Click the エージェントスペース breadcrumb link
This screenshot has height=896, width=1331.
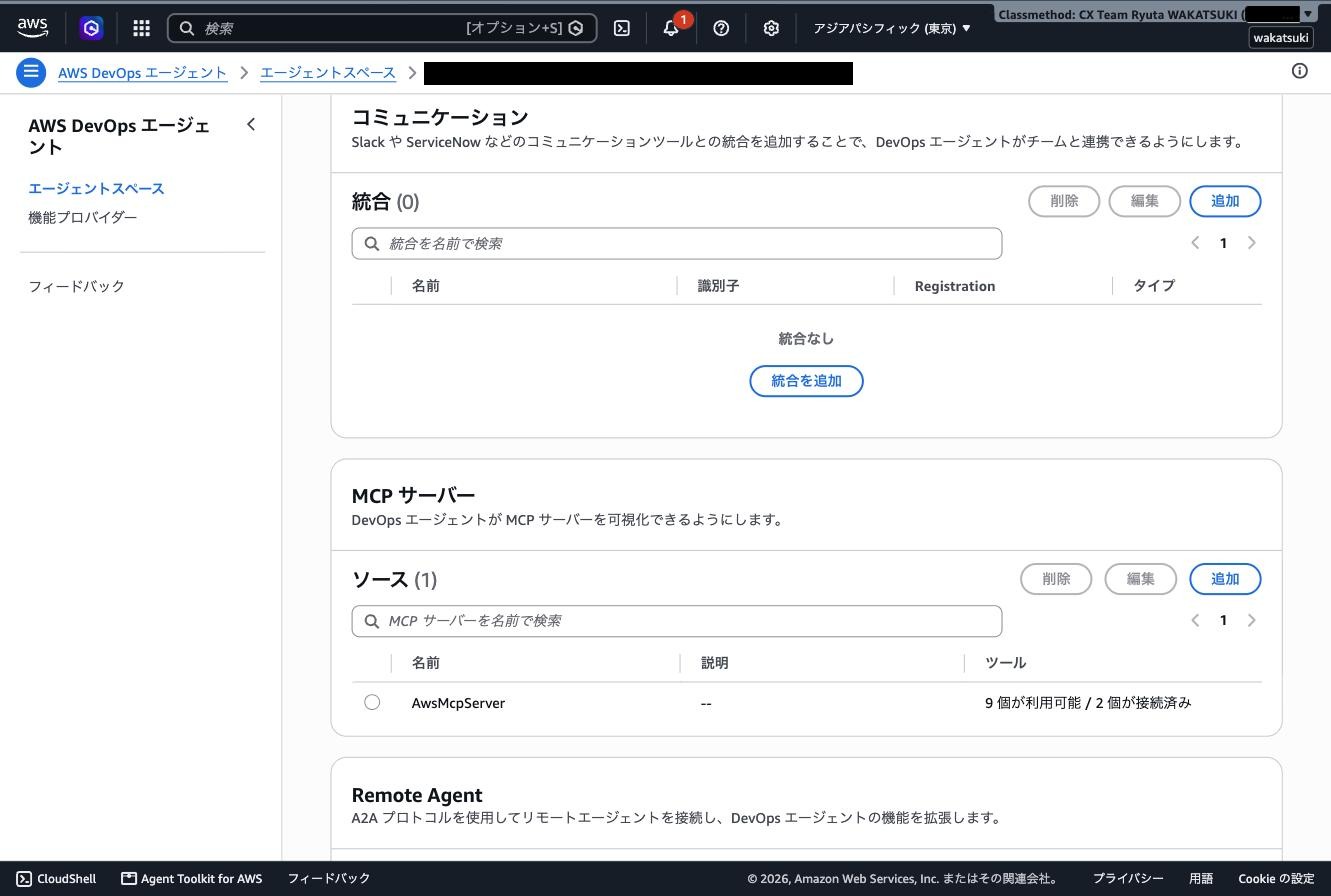328,72
